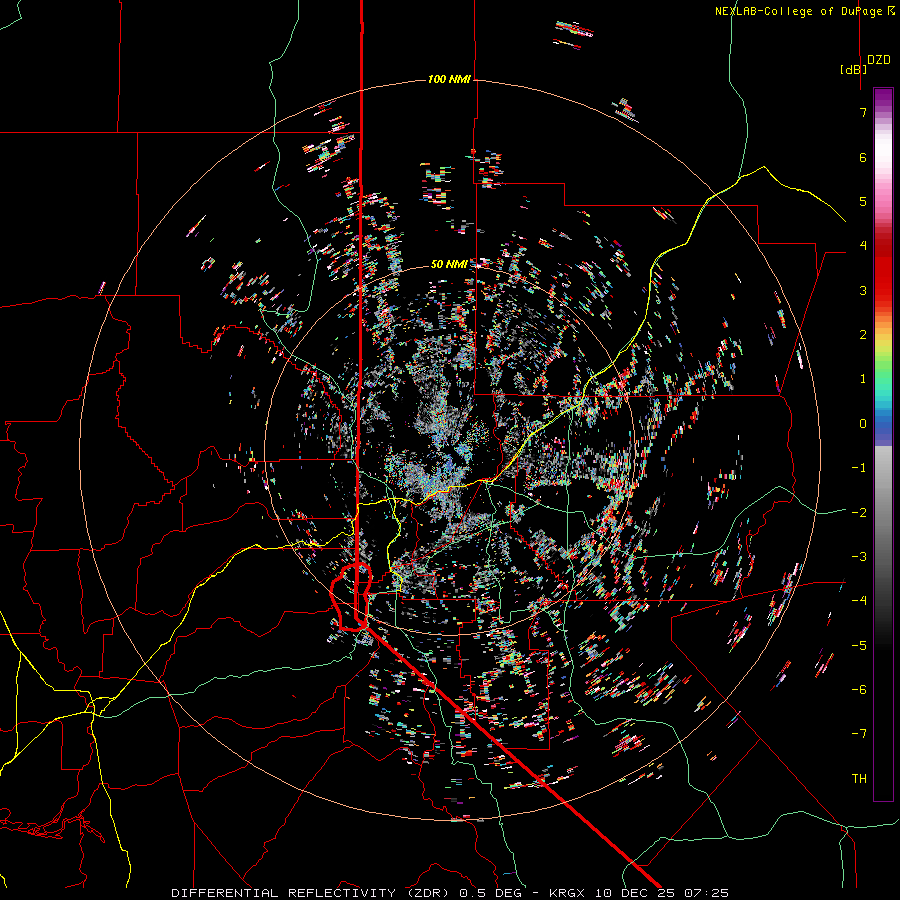The height and width of the screenshot is (900, 900).
Task: Click the -6 value on the color scale
Action: 859,690
